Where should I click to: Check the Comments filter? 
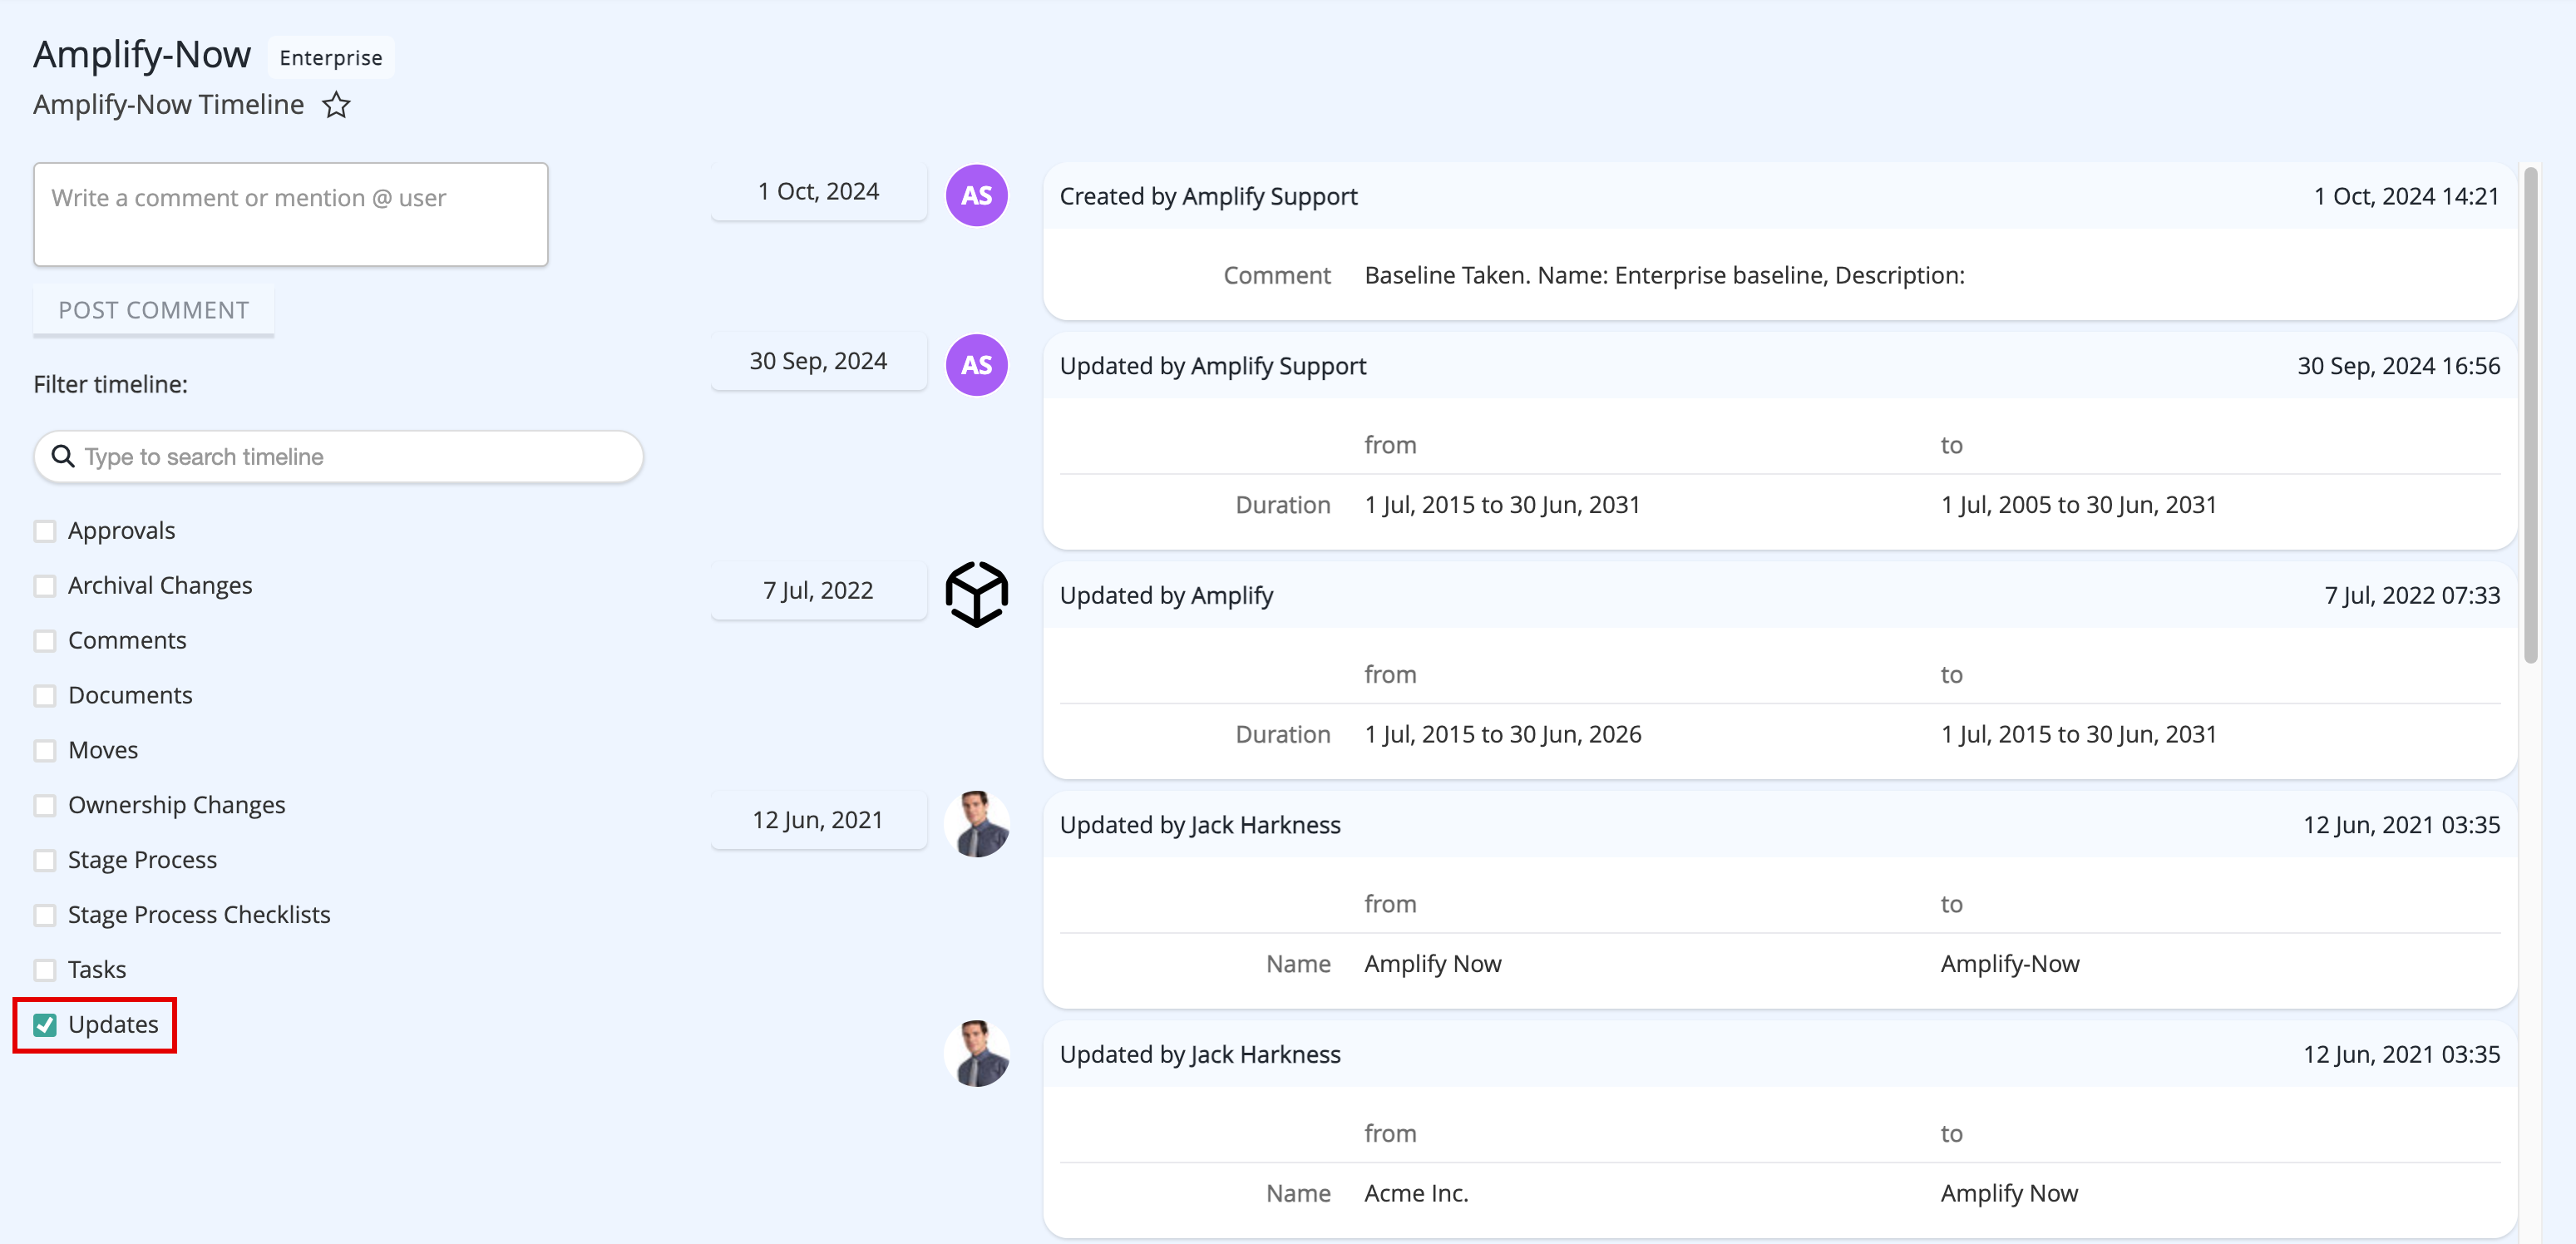(x=45, y=641)
